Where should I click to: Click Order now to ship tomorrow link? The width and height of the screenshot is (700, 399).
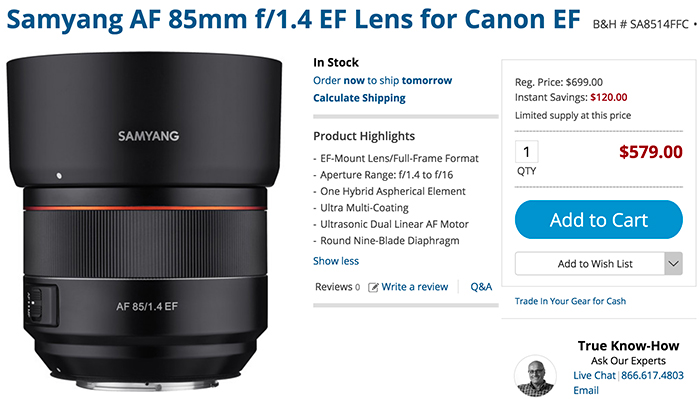point(383,81)
